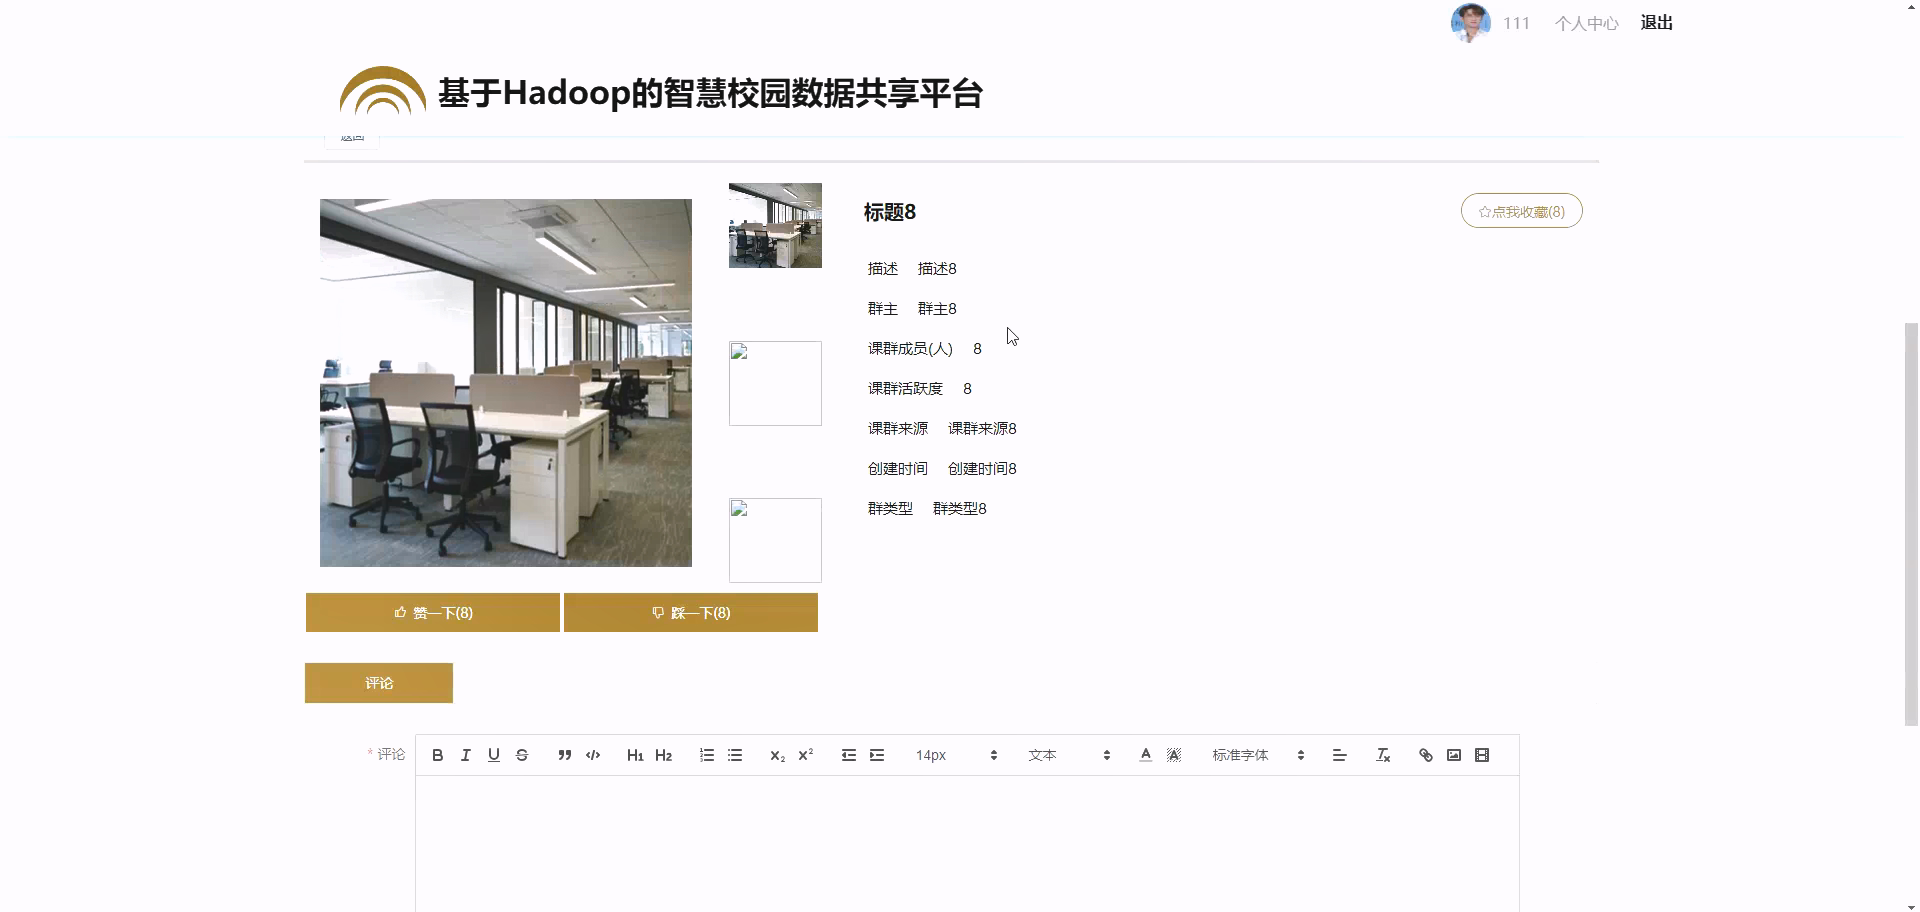Click the 标题8 title text
Viewport: 1920px width, 912px height.
[x=890, y=212]
